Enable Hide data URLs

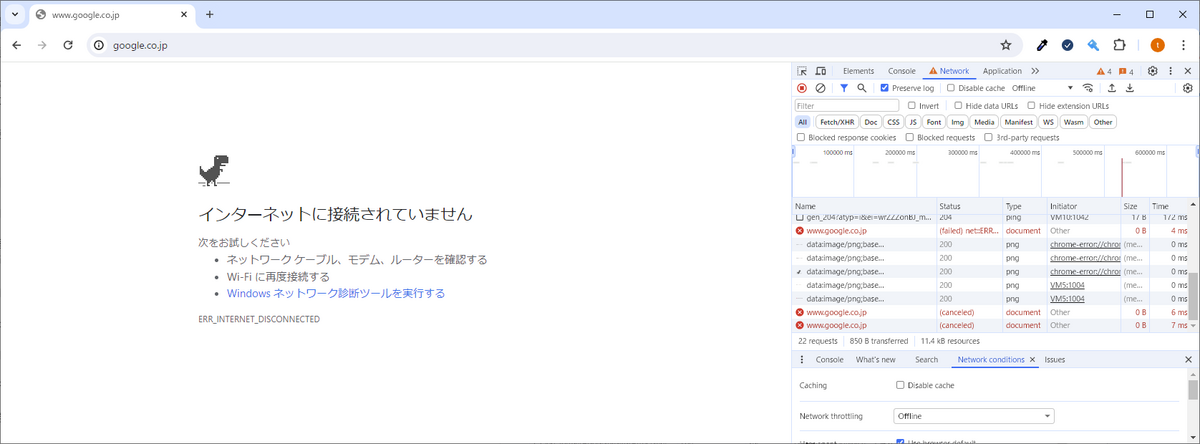(x=958, y=105)
